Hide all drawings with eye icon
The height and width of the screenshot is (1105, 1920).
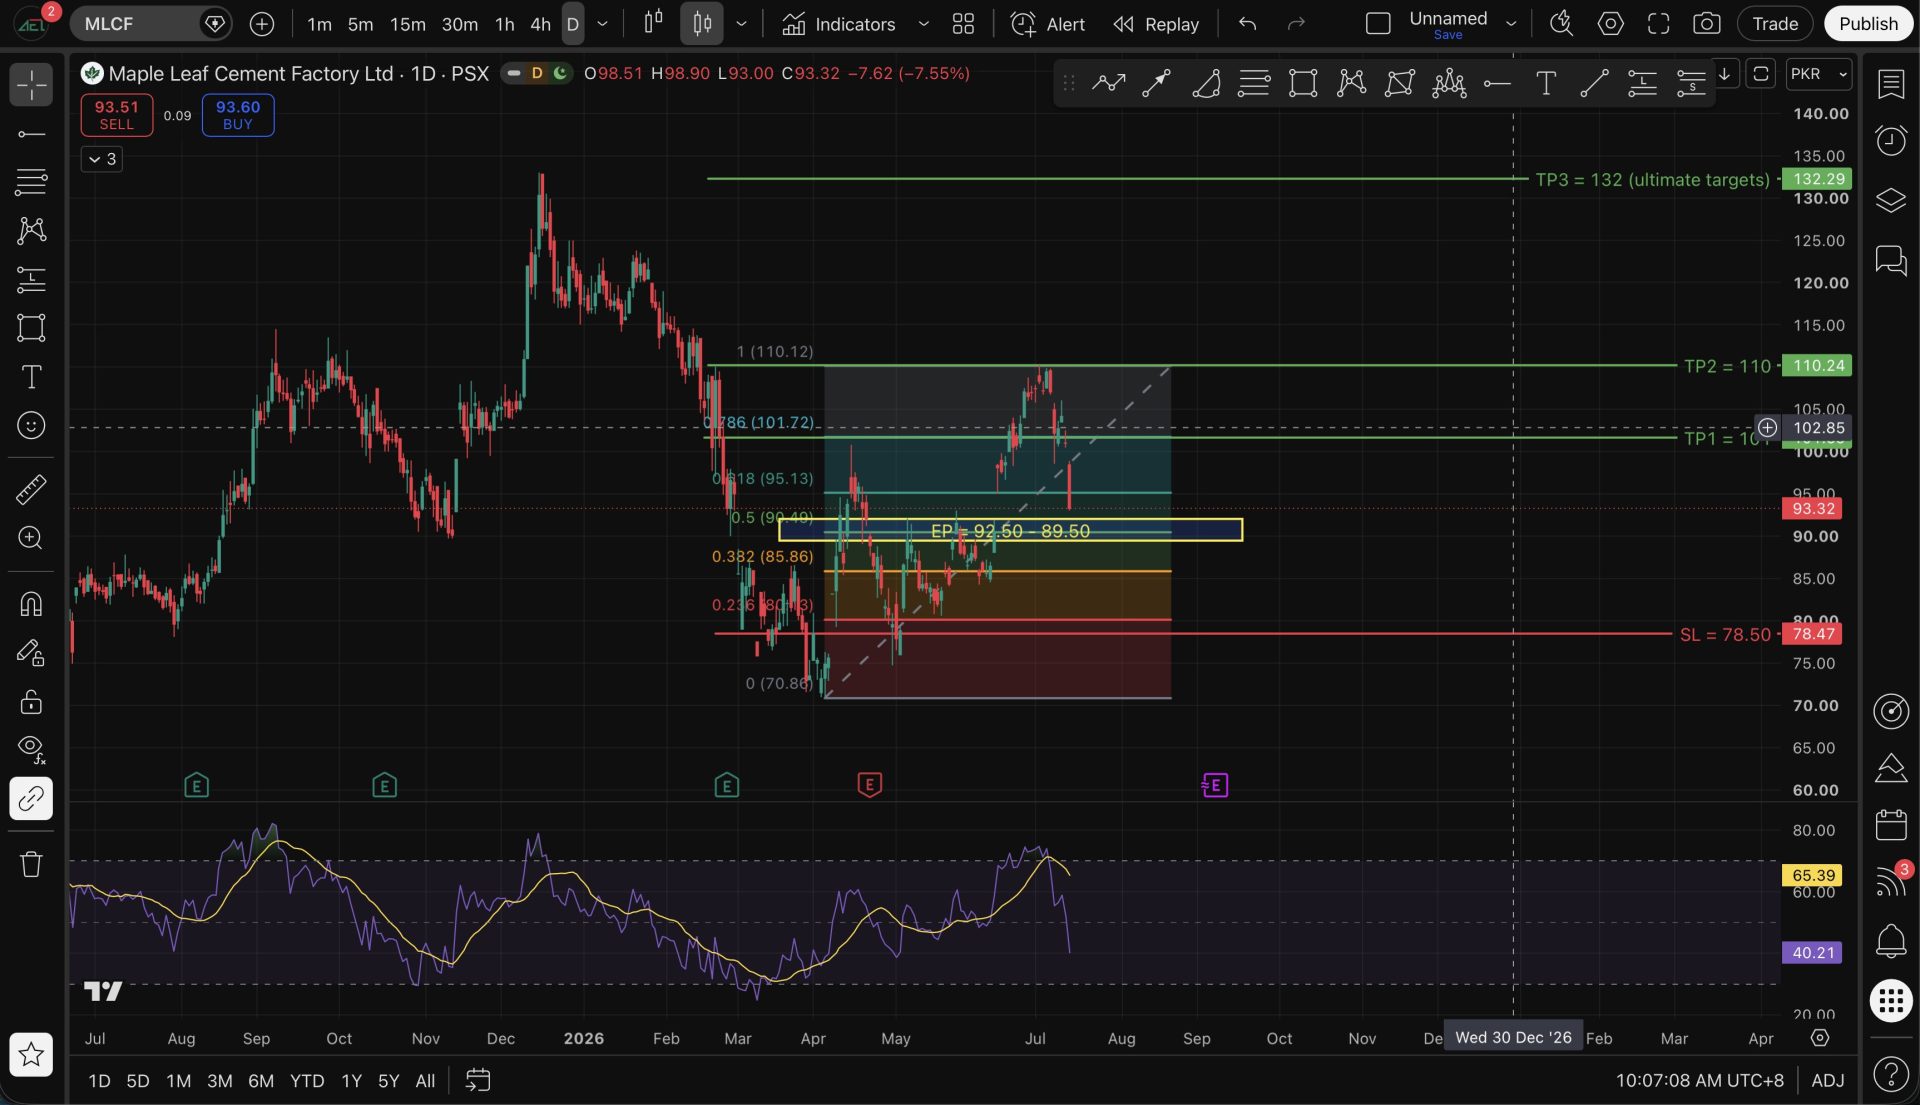tap(31, 749)
